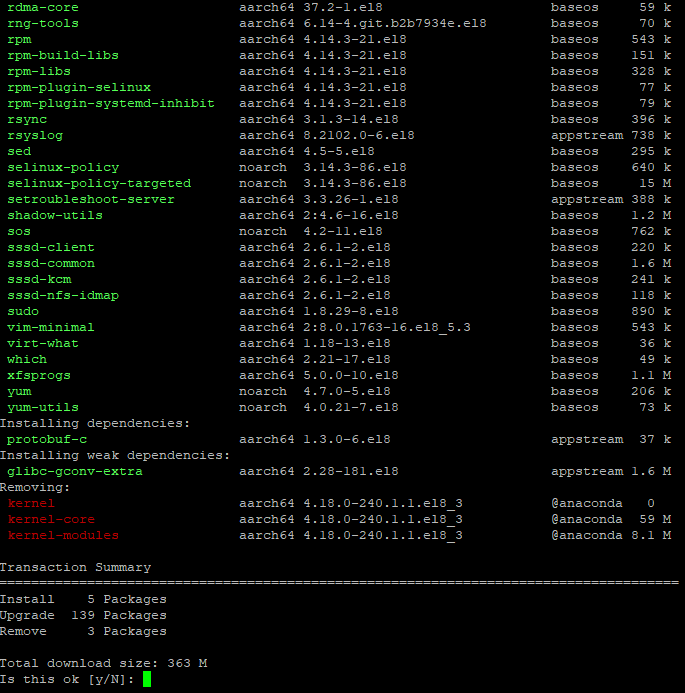Image resolution: width=685 pixels, height=693 pixels.
Task: Click the Installing weak dependencies: heading
Action: click(115, 455)
